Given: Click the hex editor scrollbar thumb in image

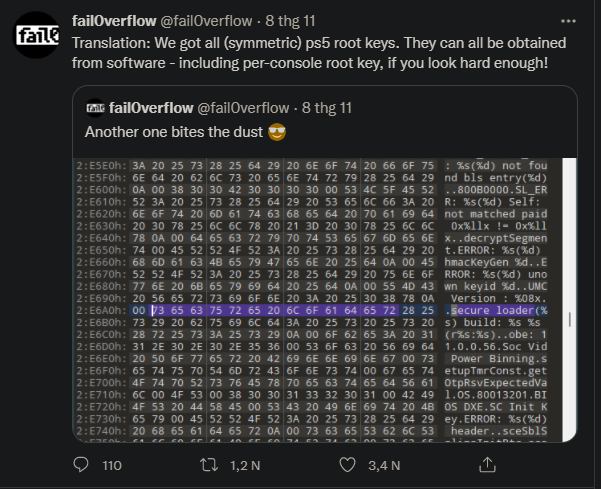Looking at the screenshot, I should click(x=570, y=319).
